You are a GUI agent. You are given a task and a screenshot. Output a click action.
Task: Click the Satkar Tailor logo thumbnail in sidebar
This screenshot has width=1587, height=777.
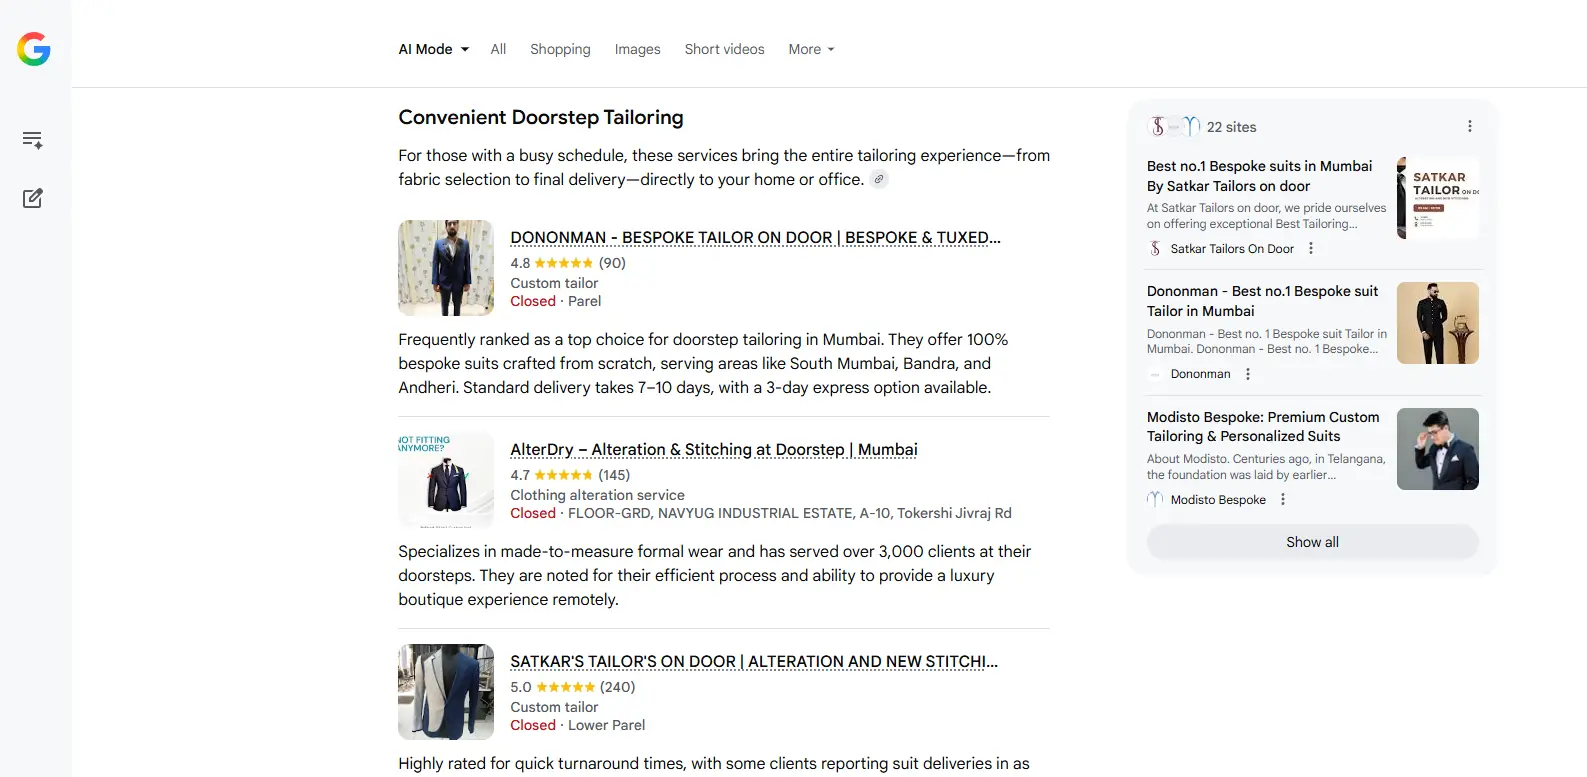[1437, 198]
